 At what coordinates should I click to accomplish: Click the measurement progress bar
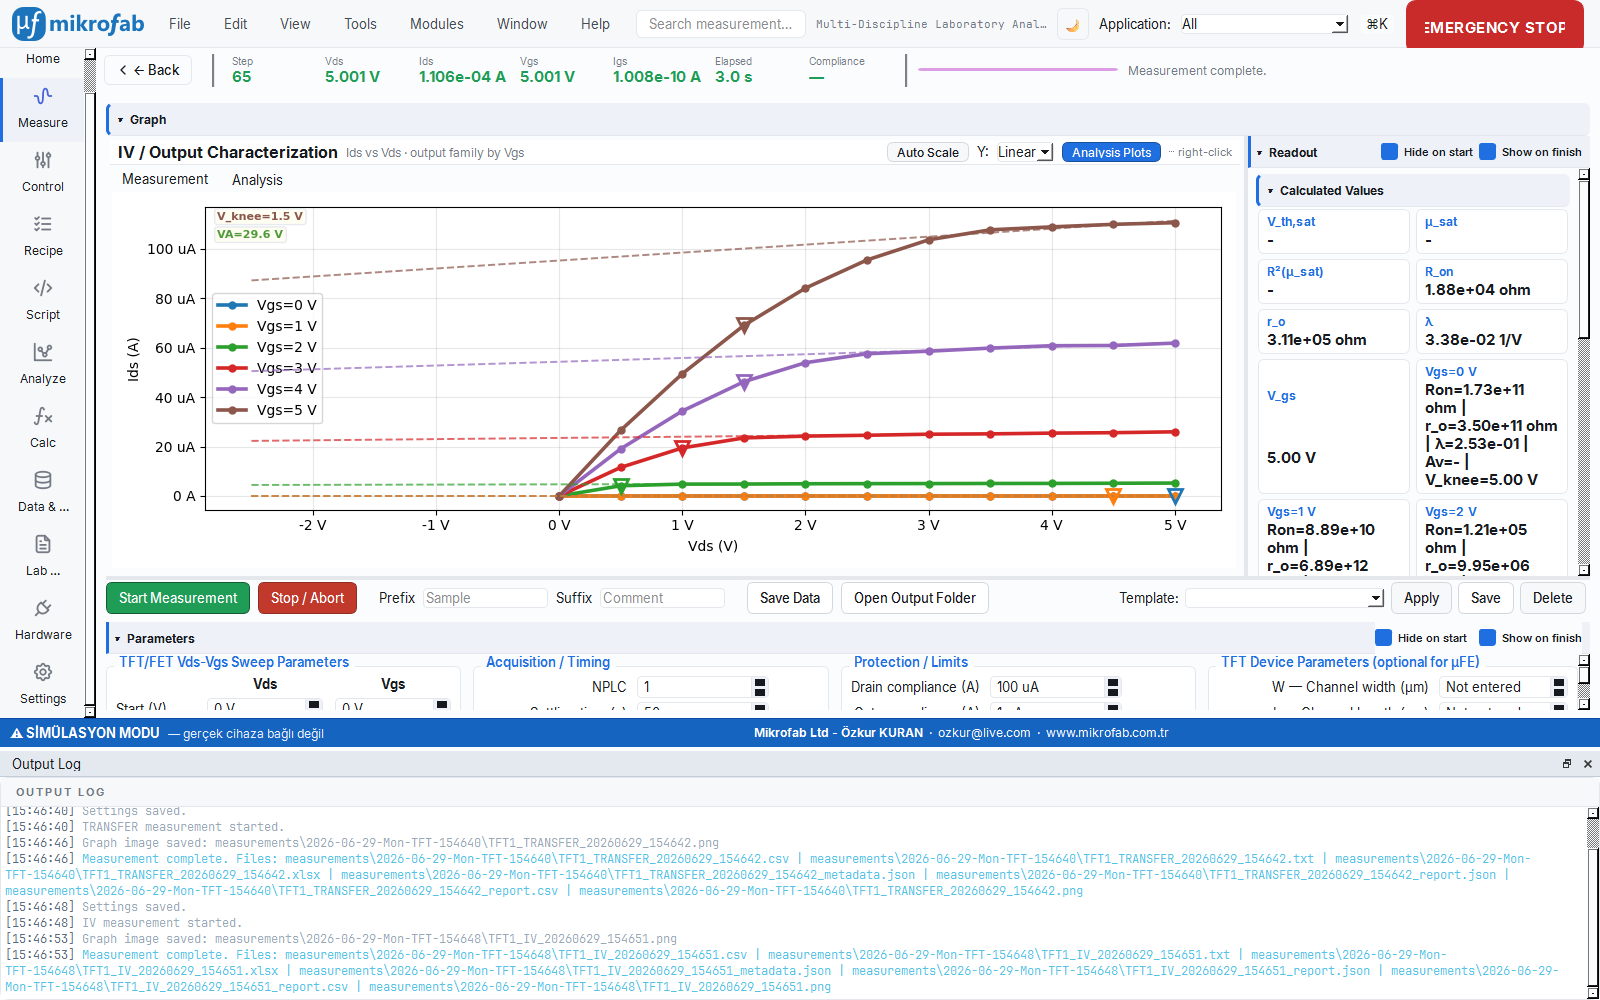tap(1017, 70)
